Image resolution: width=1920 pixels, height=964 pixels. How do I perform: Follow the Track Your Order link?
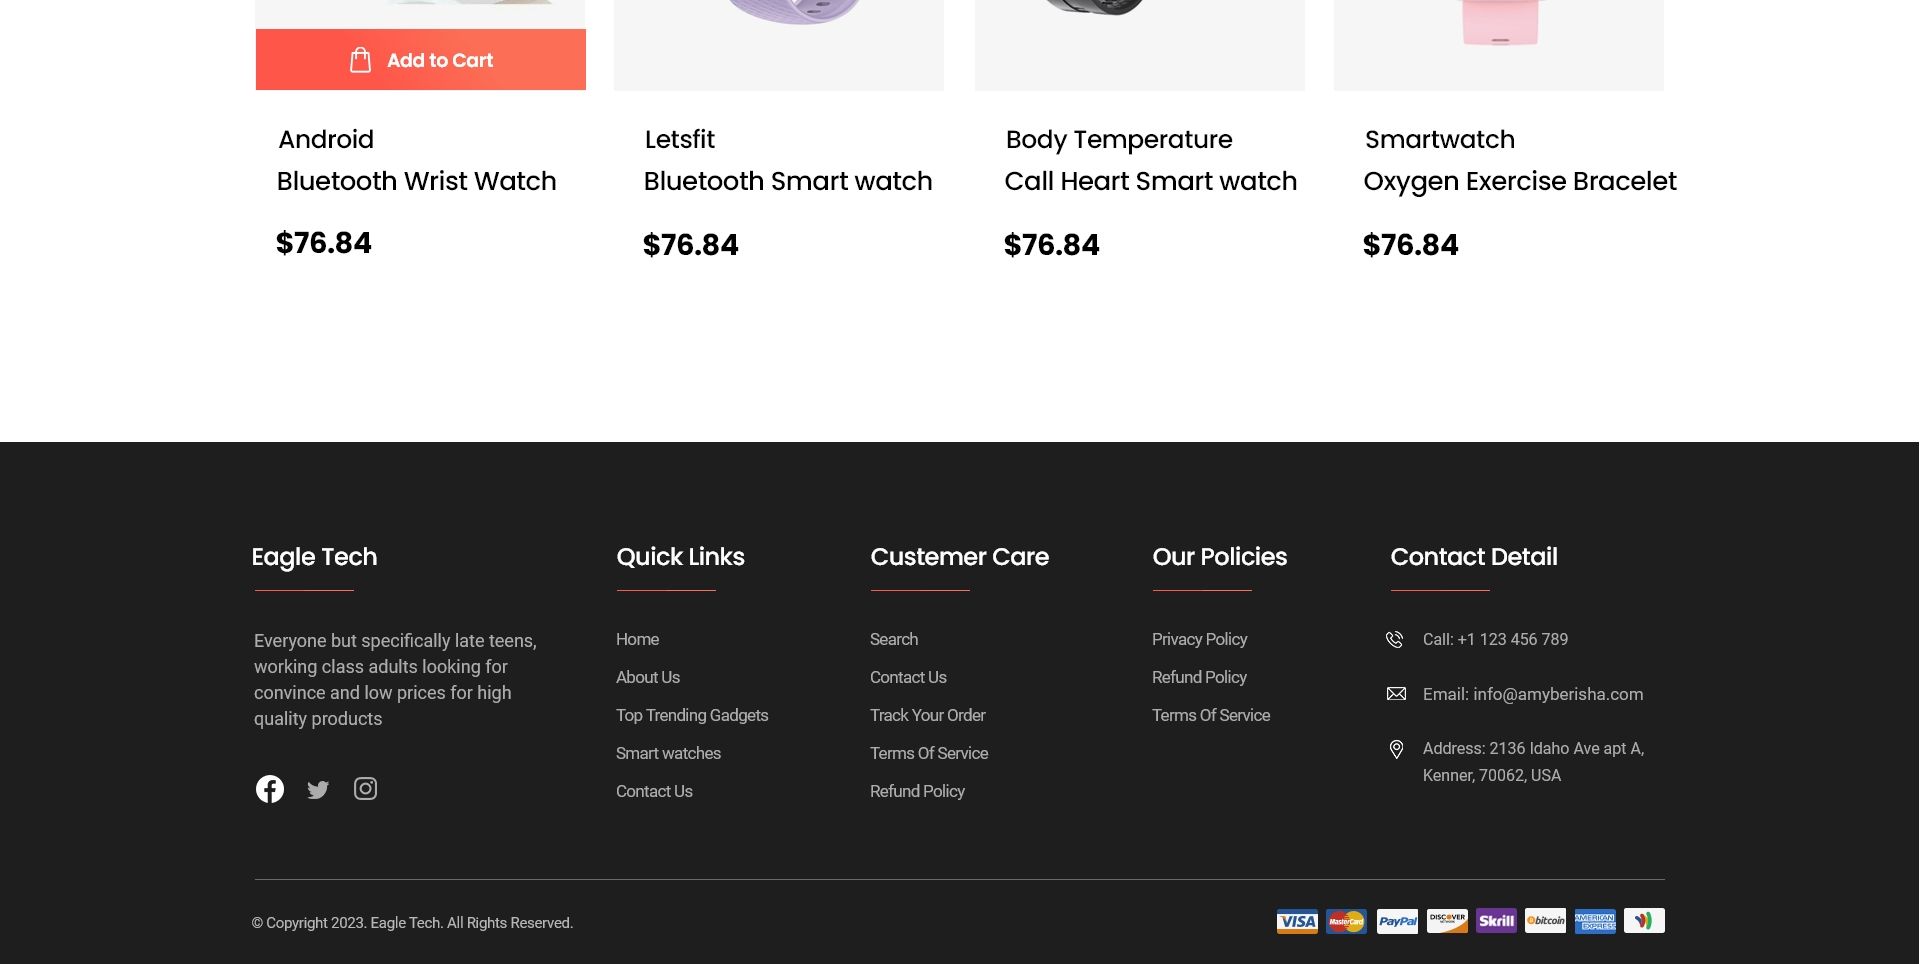coord(927,715)
